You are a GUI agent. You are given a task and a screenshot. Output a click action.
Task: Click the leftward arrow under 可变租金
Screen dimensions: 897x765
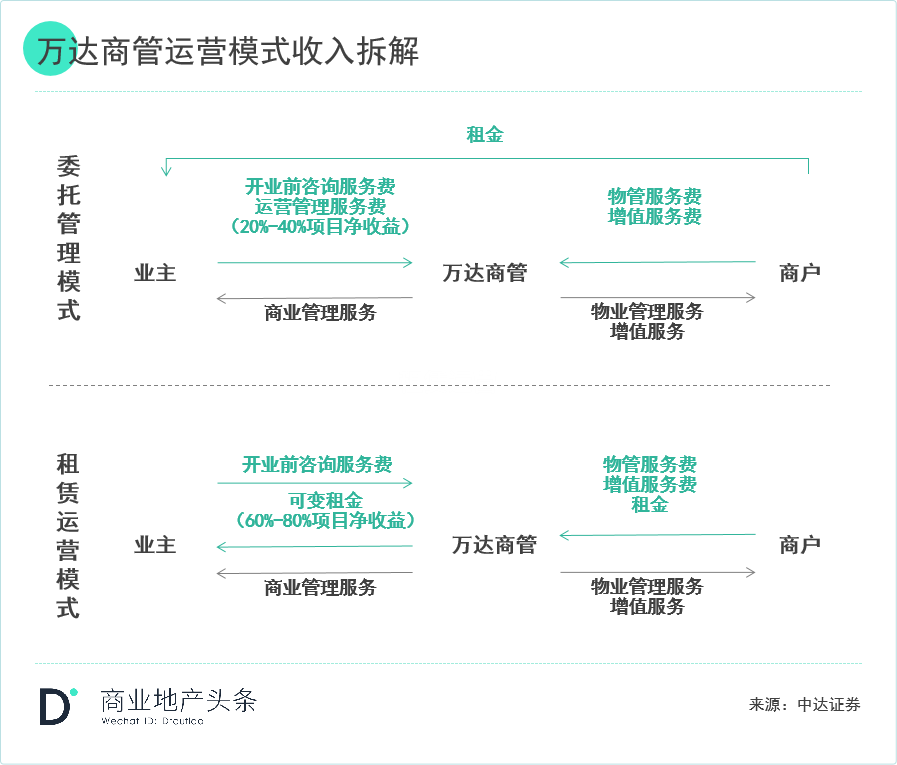click(x=313, y=545)
